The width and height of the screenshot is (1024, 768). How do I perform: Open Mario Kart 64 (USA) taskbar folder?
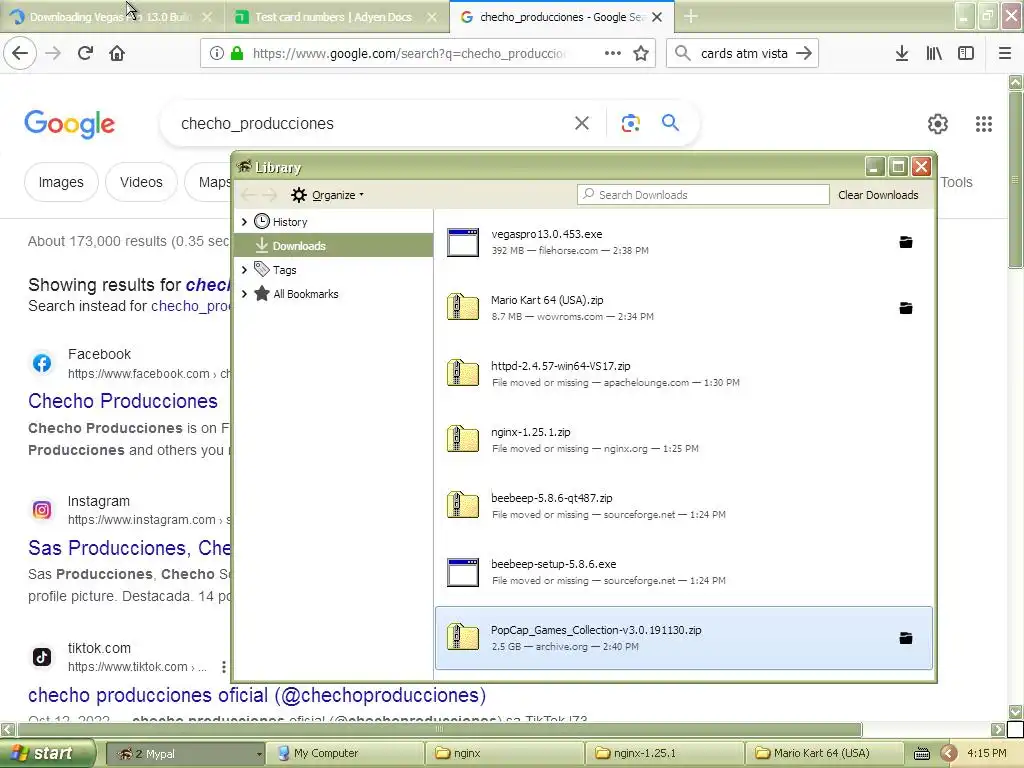824,754
